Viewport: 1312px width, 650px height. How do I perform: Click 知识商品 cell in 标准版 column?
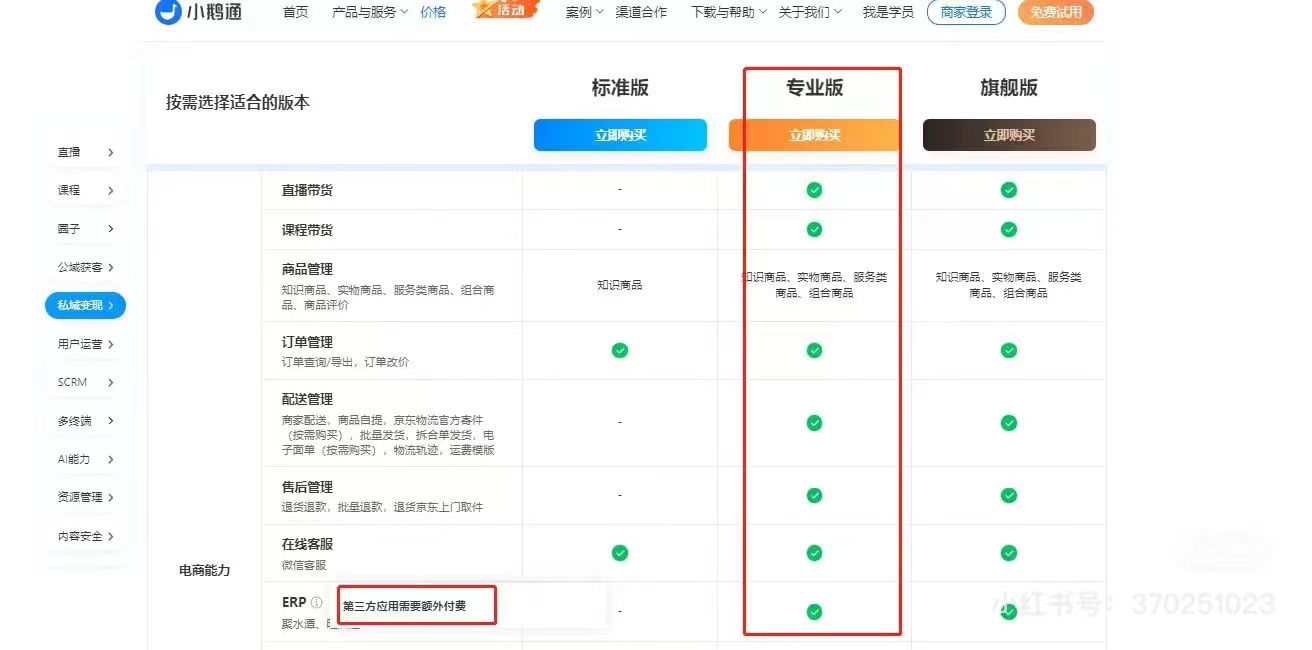(x=620, y=285)
